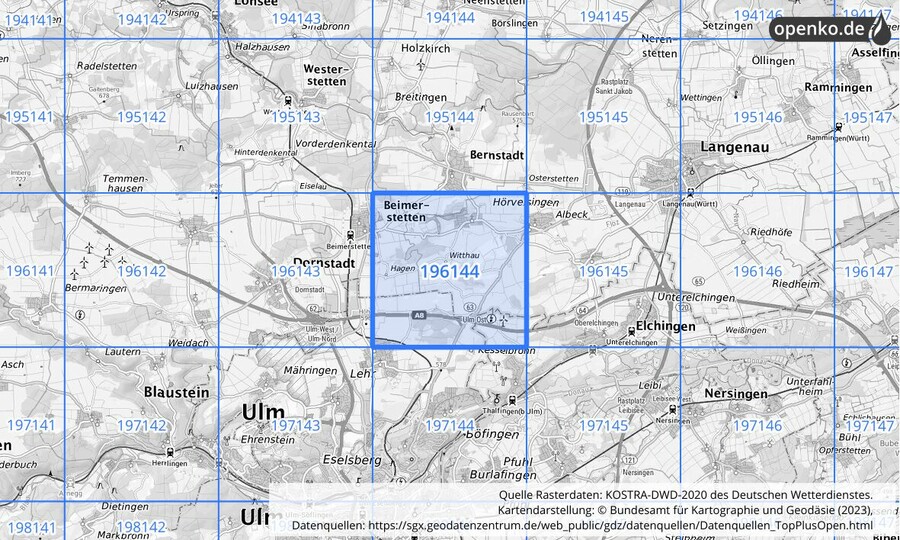Screen dimensions: 900x540
Task: Select grid cell label 197146
Action: pyautogui.click(x=758, y=425)
